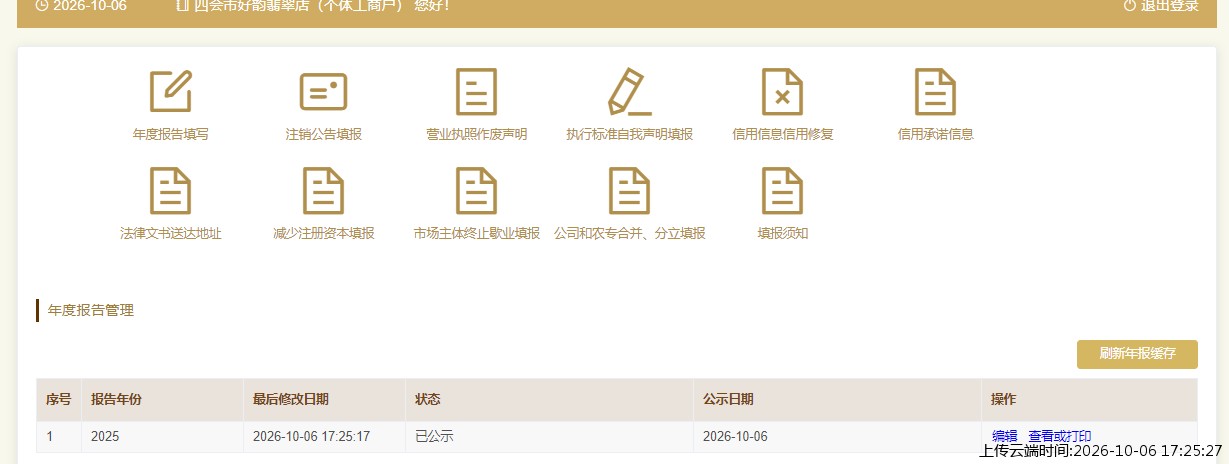Click 查看或打印 for the 2025 report
Image resolution: width=1229 pixels, height=464 pixels.
pos(1059,436)
